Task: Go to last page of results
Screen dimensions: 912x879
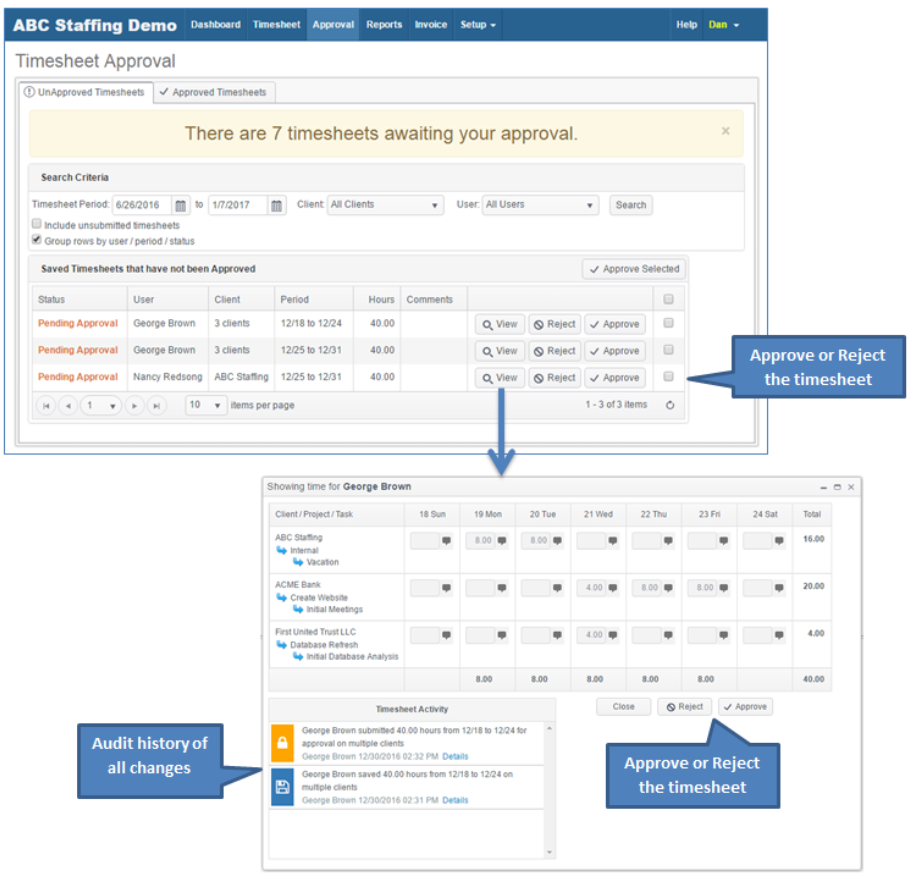Action: (x=156, y=405)
